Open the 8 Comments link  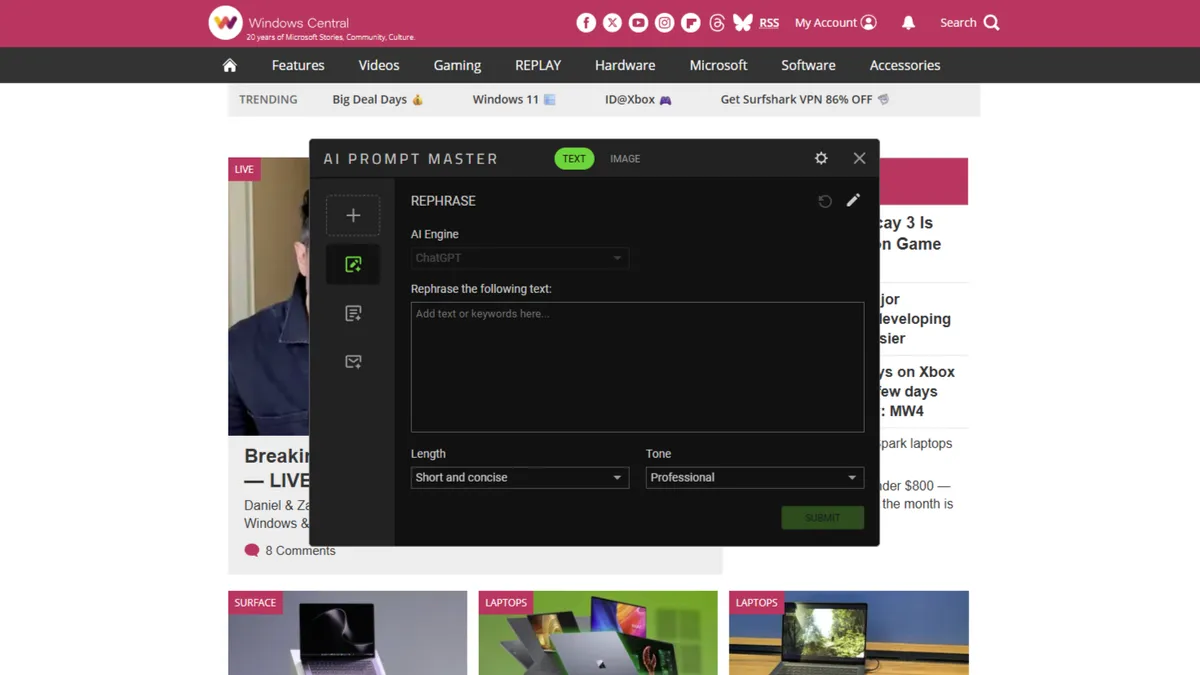[x=290, y=551]
